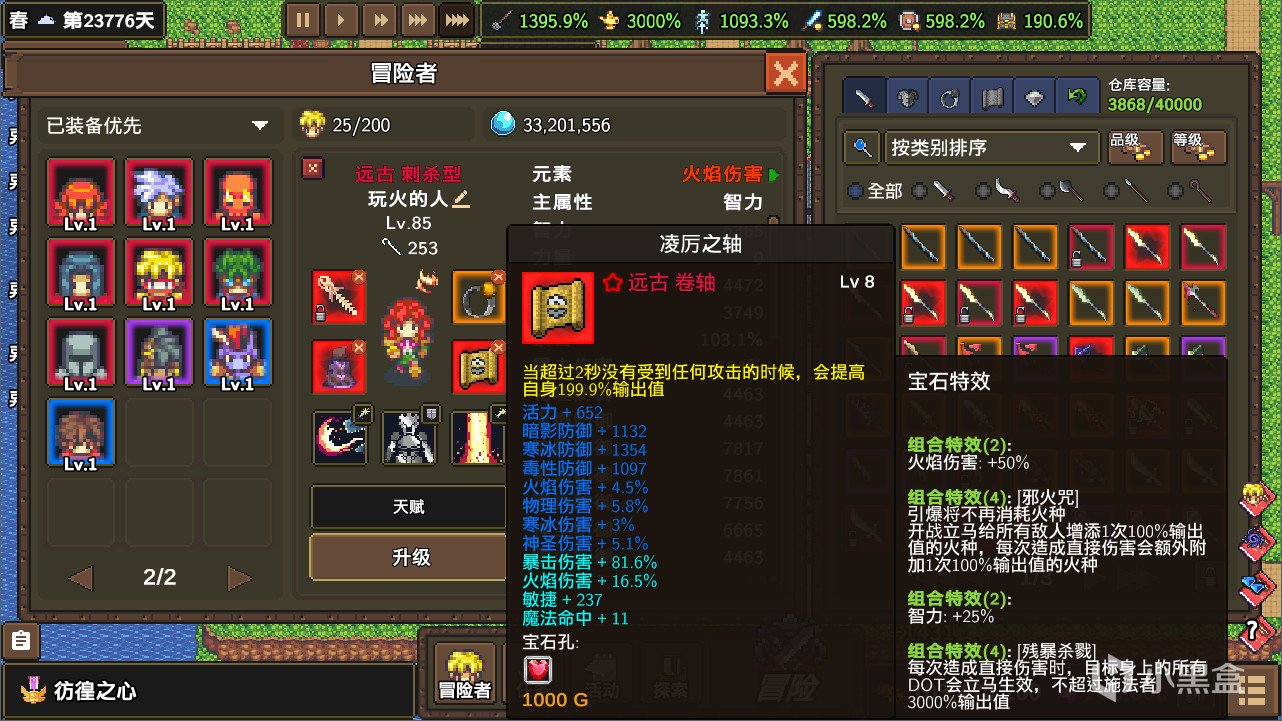
Task: Click the warehouse search magnifier icon
Action: pyautogui.click(x=860, y=148)
